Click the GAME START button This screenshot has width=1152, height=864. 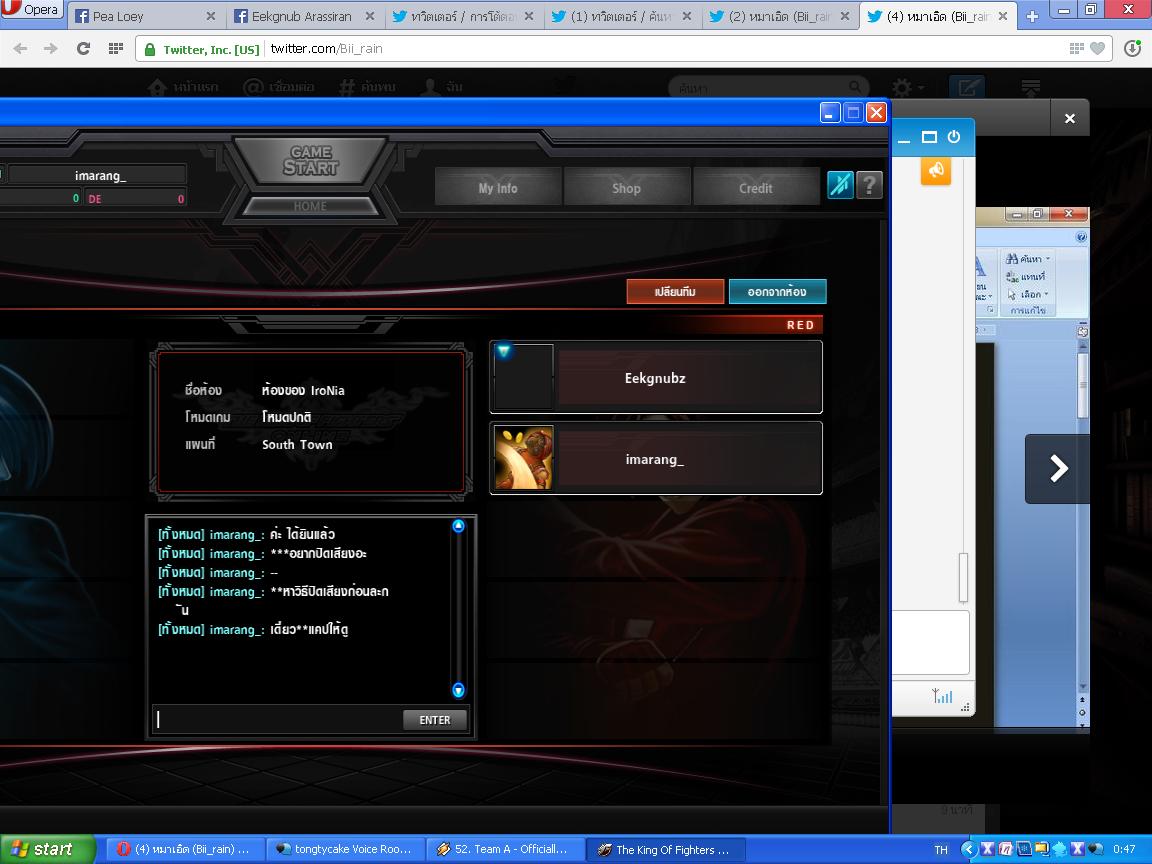tap(310, 160)
